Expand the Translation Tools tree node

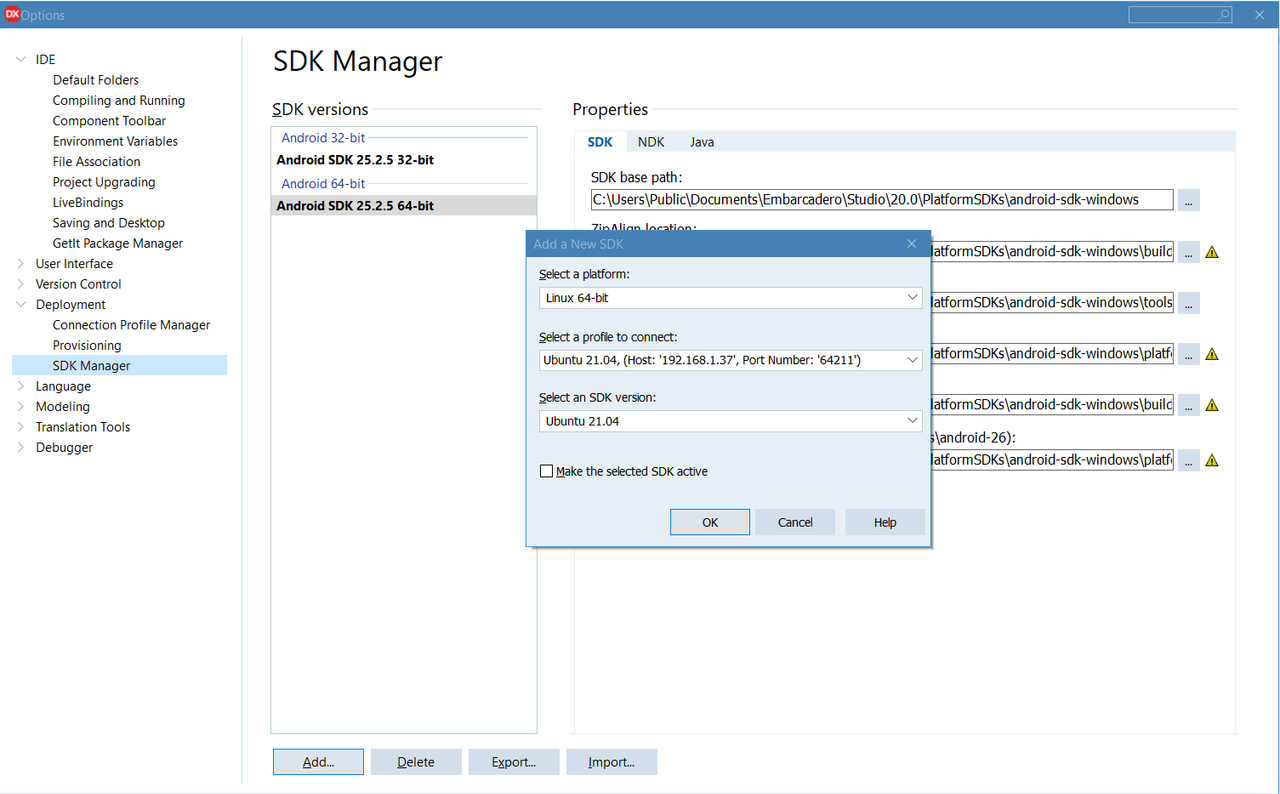[21, 427]
